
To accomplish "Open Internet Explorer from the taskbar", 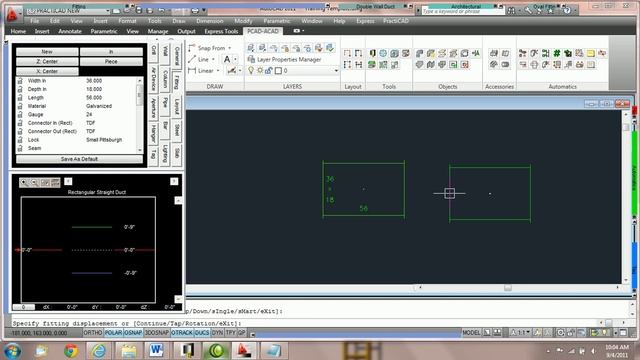I will tap(99, 350).
